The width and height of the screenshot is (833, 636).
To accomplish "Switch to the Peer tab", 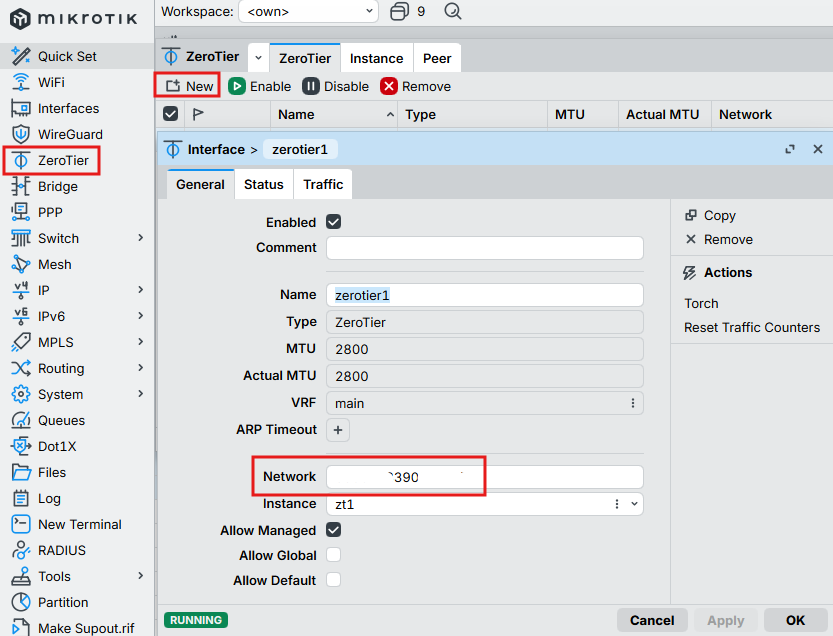I will tap(437, 58).
